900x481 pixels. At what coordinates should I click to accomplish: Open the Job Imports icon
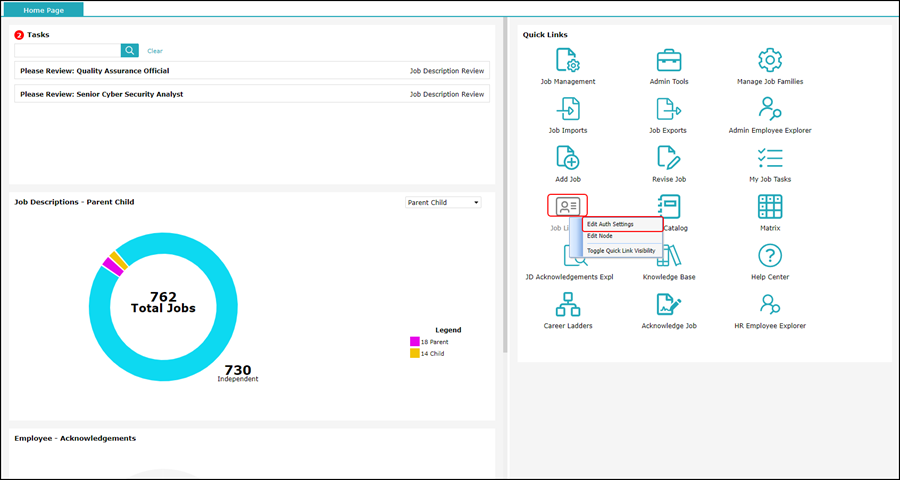coord(568,108)
